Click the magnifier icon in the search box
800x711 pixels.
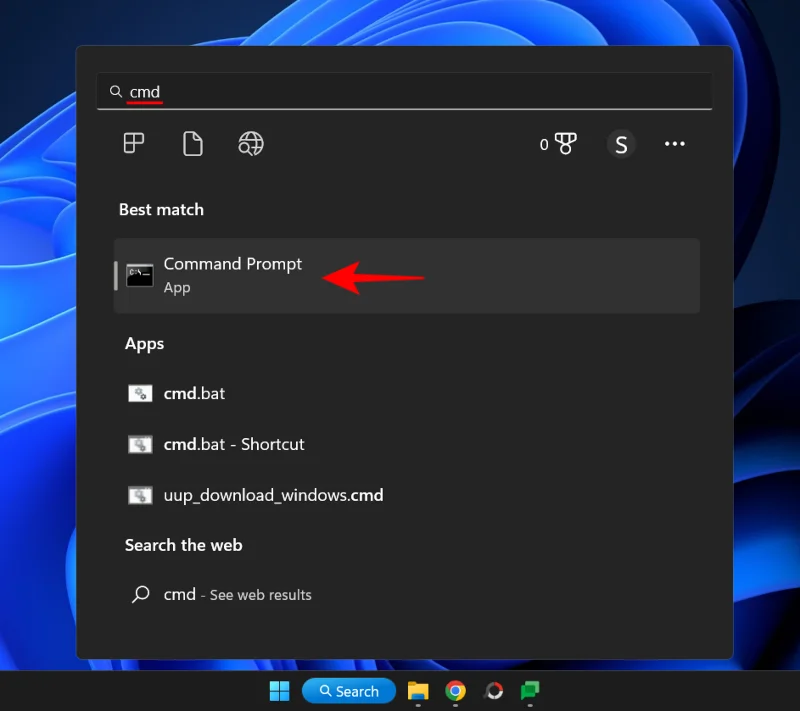click(x=116, y=91)
